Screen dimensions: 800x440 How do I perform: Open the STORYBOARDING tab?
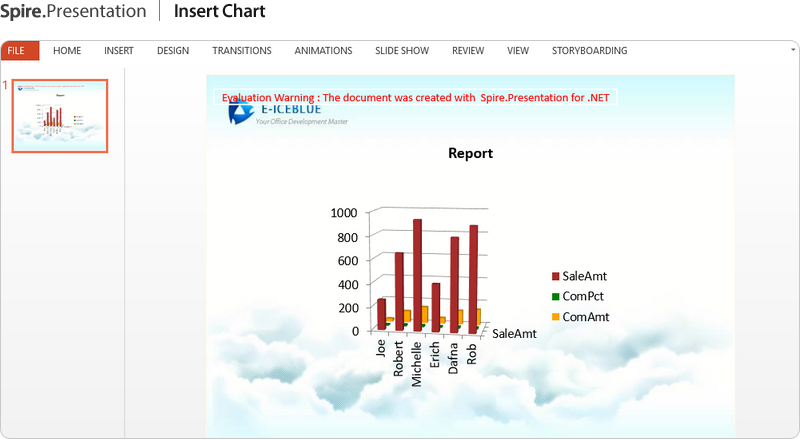point(589,51)
